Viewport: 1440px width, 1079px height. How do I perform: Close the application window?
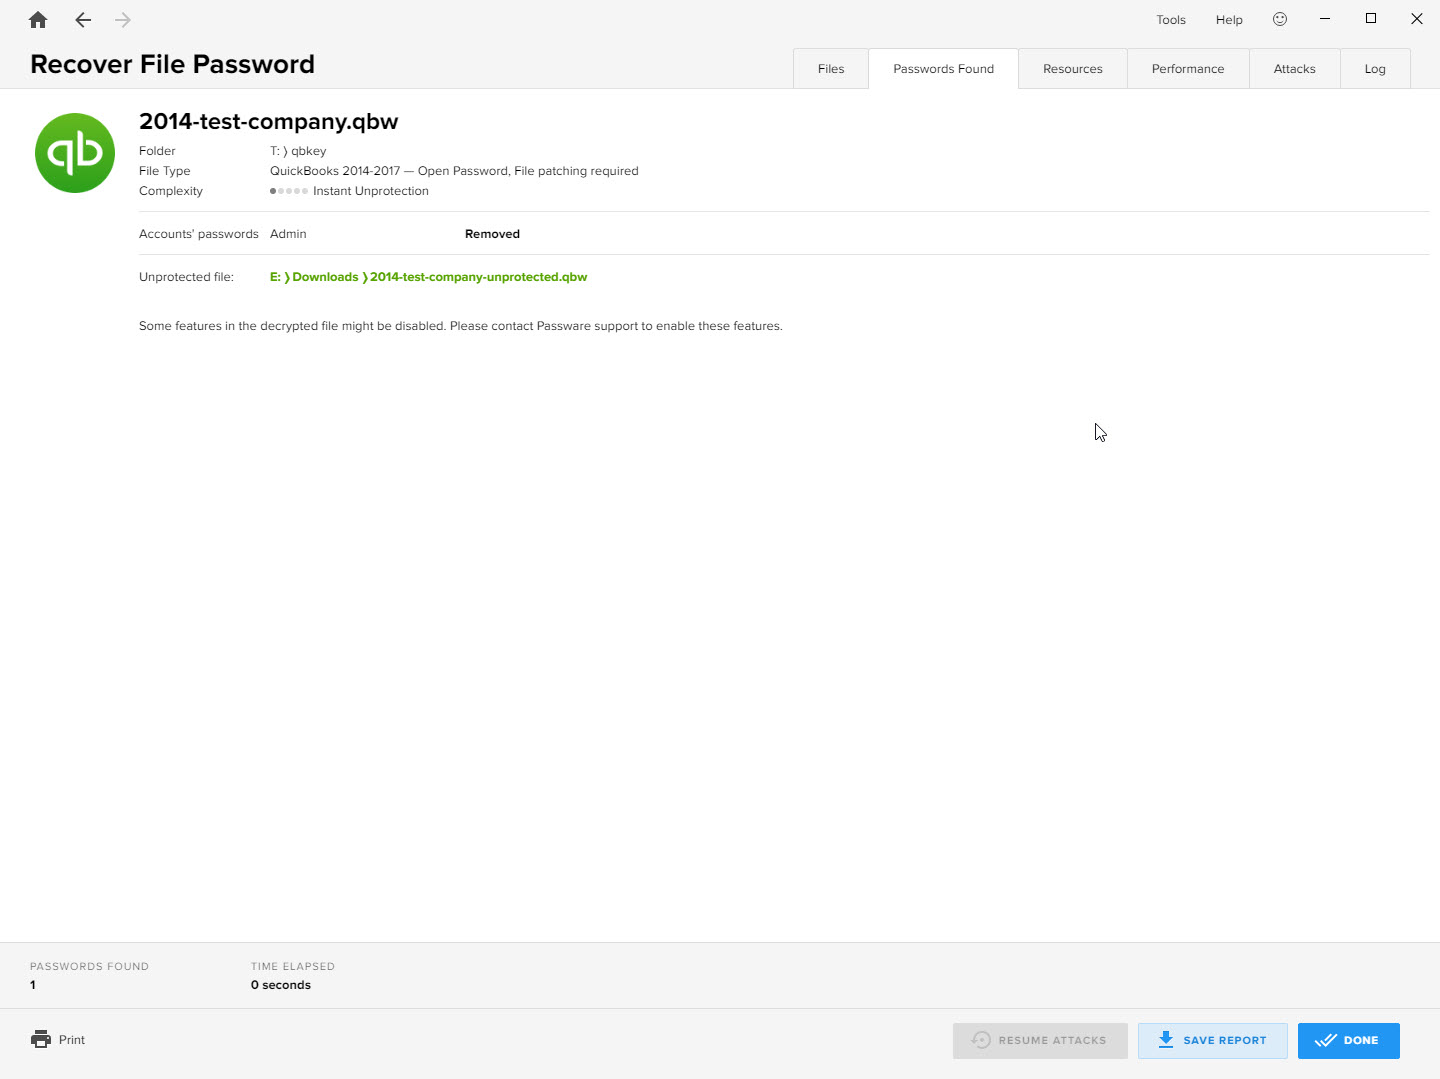click(1417, 19)
